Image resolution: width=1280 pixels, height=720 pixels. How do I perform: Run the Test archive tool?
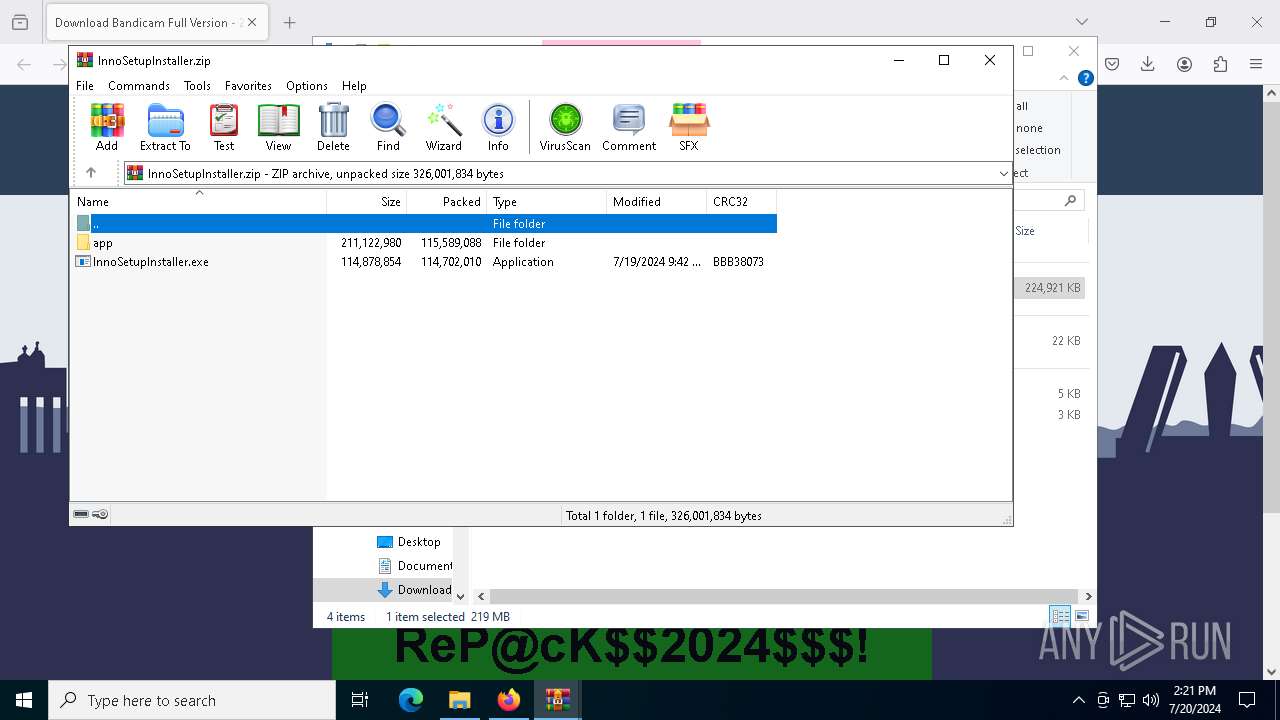224,127
